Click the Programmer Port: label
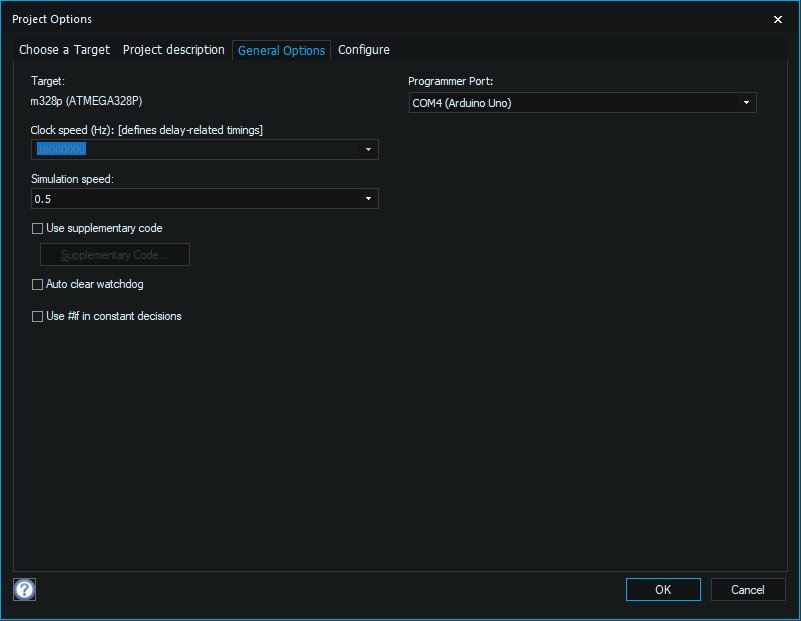 [451, 81]
